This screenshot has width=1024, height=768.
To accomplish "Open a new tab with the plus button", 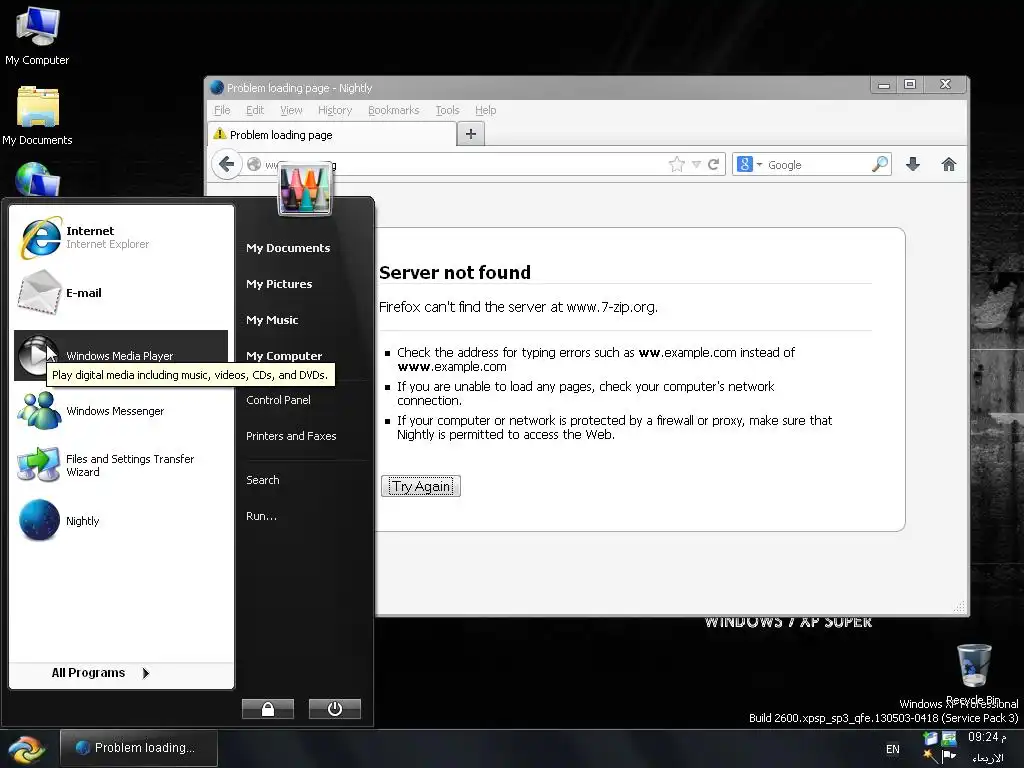I will (471, 134).
